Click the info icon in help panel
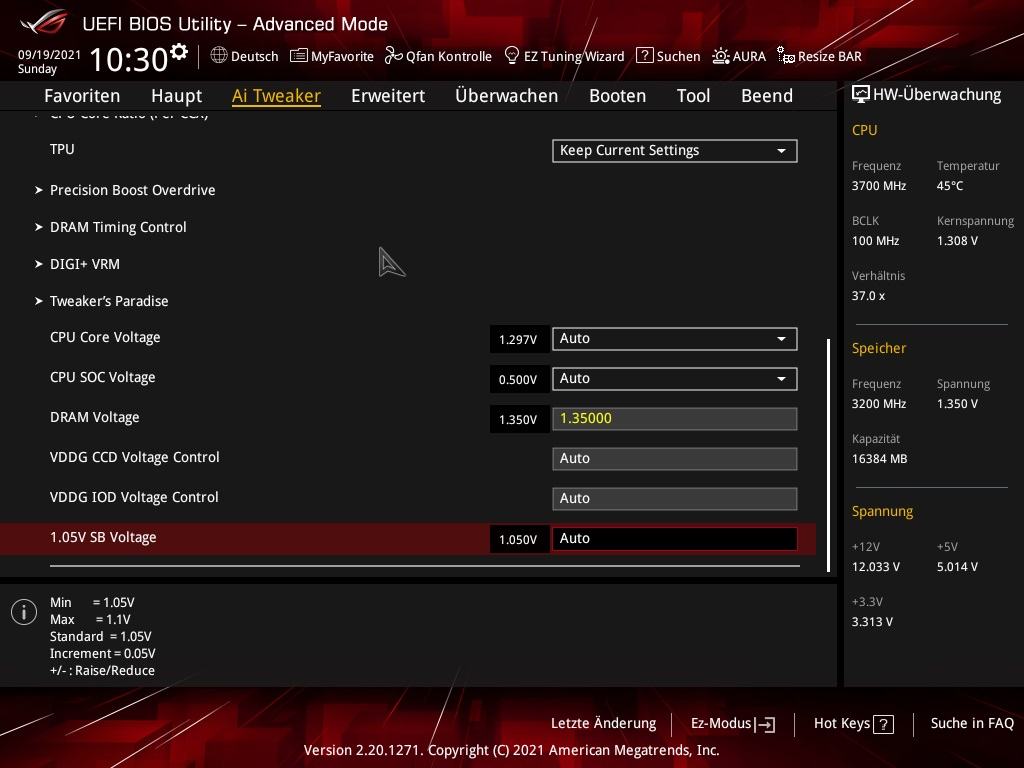1024x768 pixels. (24, 612)
